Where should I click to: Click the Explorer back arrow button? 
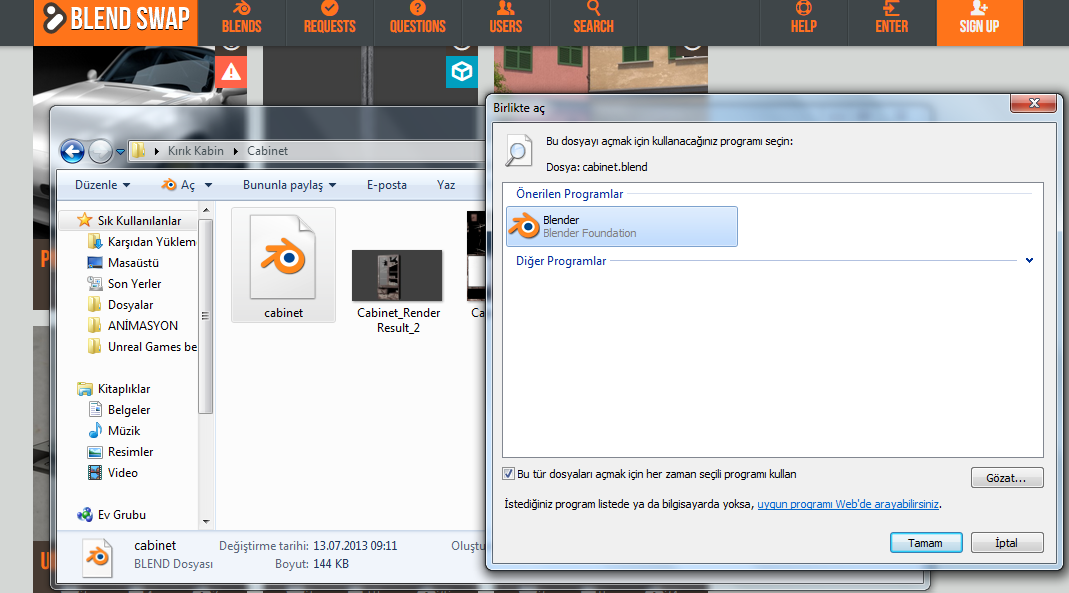tap(72, 151)
